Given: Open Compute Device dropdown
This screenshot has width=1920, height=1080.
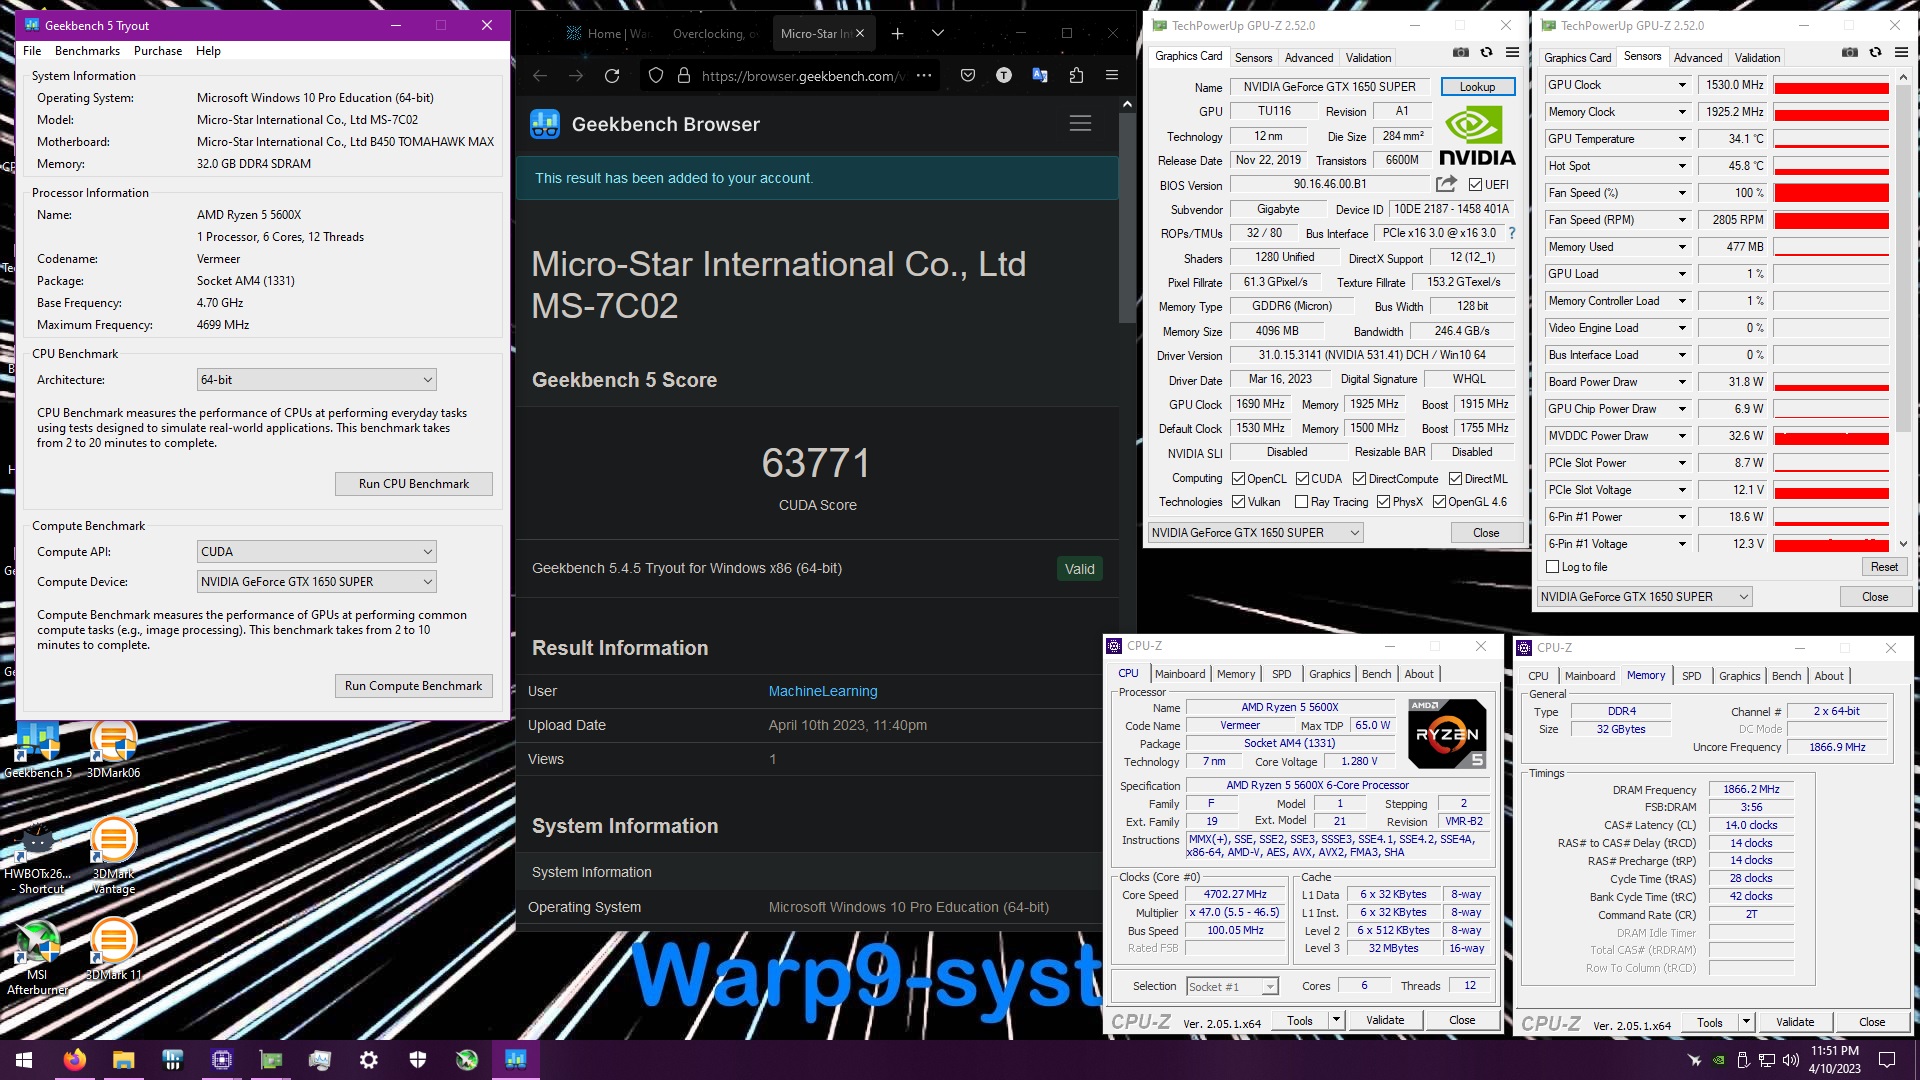Looking at the screenshot, I should (316, 582).
